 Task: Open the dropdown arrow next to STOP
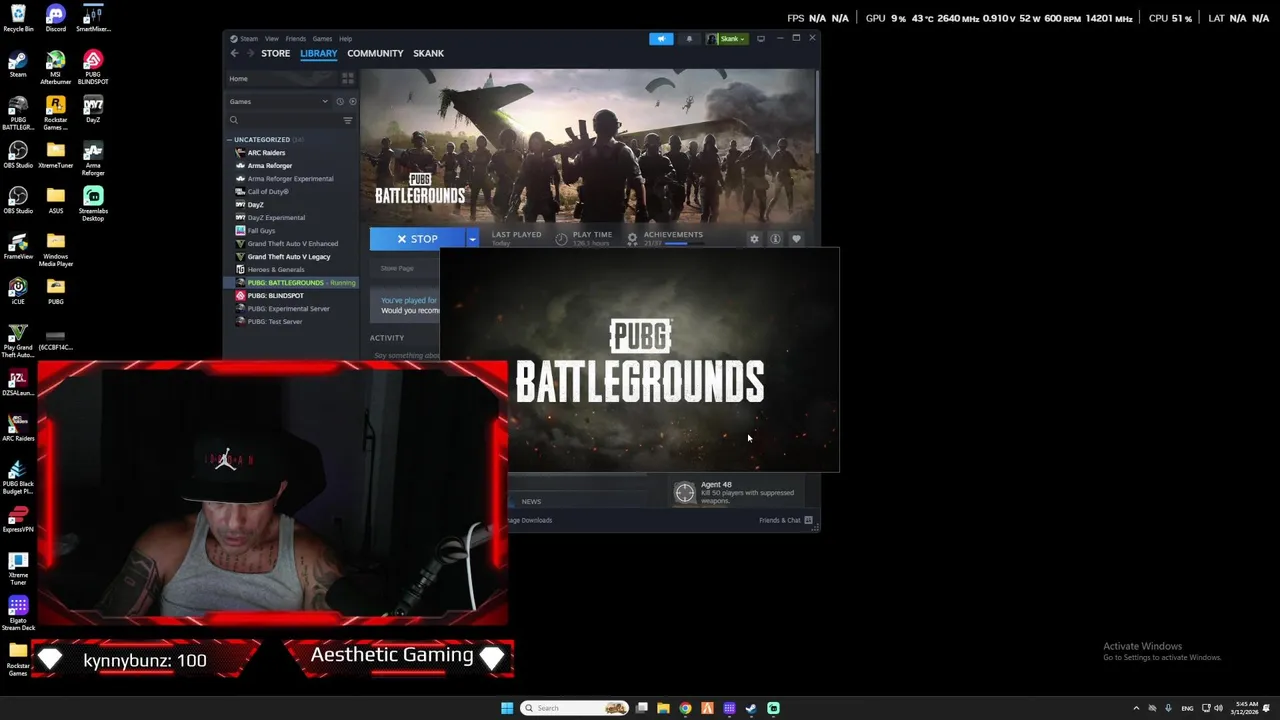click(472, 239)
